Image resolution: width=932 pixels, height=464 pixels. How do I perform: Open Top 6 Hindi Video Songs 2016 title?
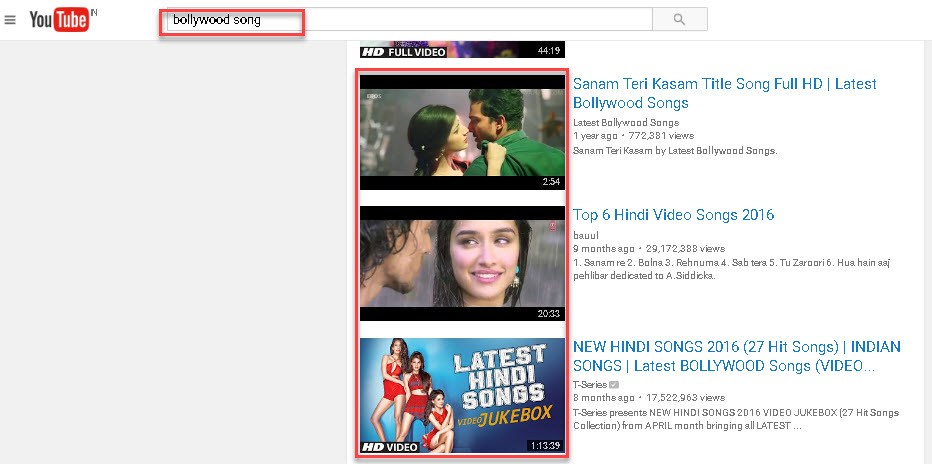coord(673,215)
